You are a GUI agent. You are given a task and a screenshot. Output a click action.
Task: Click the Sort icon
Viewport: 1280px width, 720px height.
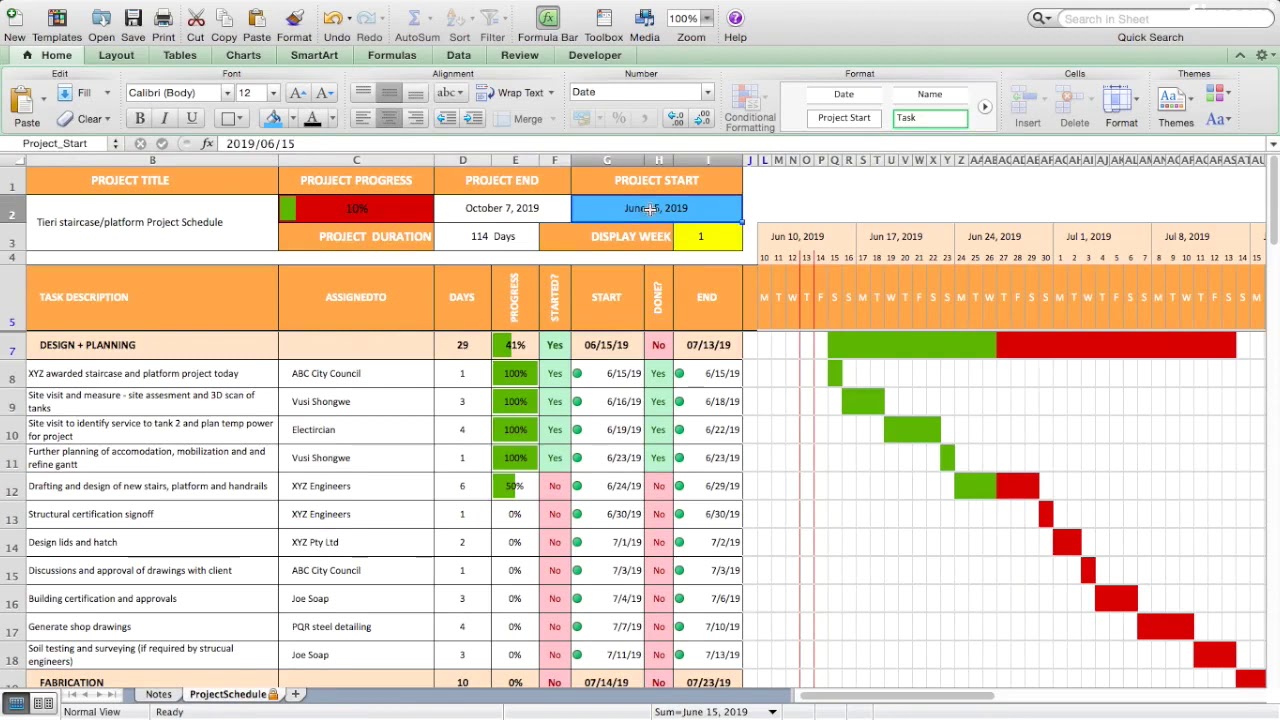click(456, 18)
